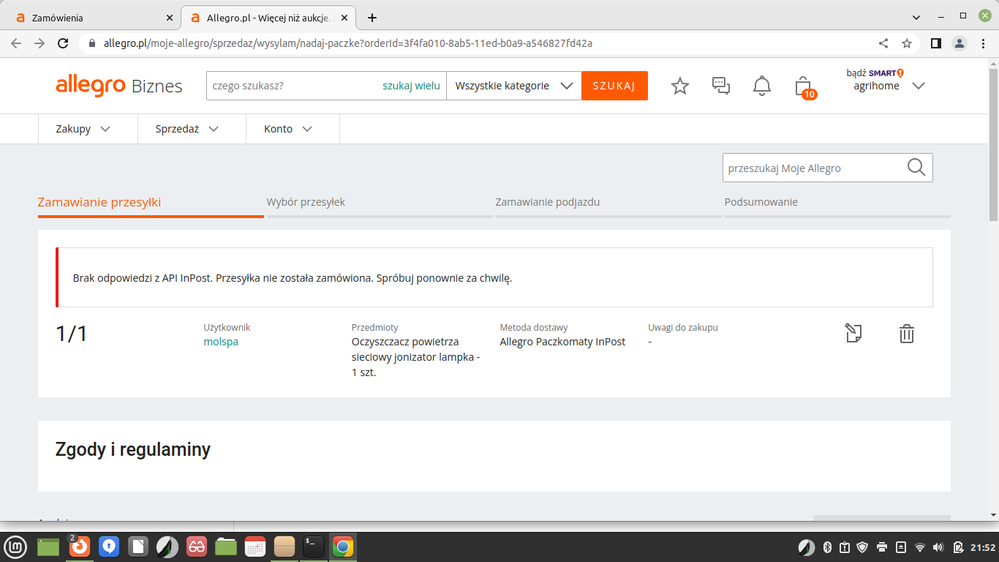Click the magnifier in Moje Allegro search
This screenshot has width=999, height=562.
916,168
